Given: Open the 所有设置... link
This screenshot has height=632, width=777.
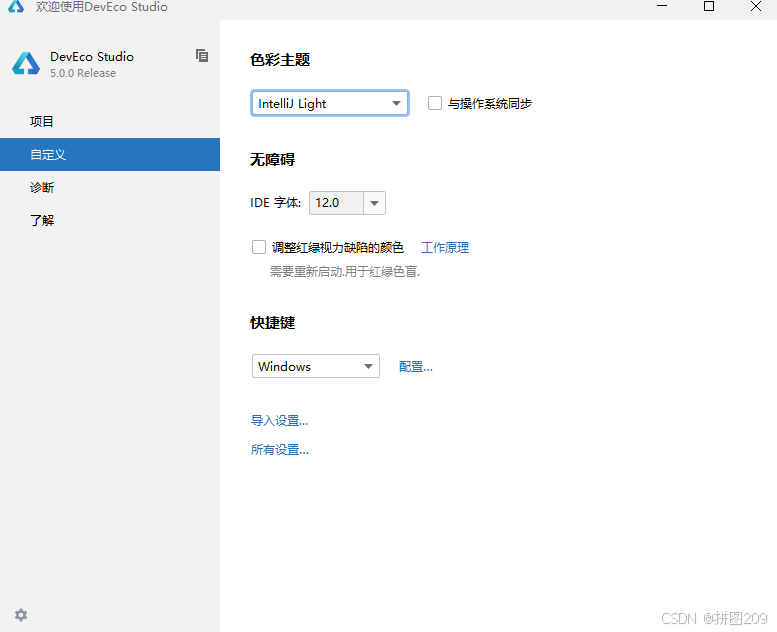Looking at the screenshot, I should pyautogui.click(x=279, y=450).
